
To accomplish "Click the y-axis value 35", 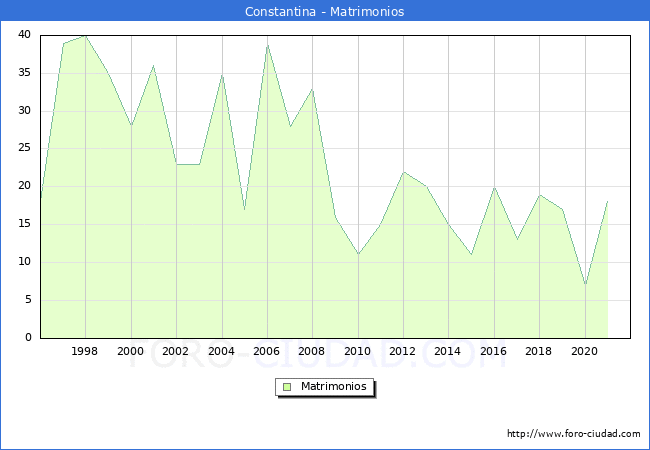I will (24, 73).
